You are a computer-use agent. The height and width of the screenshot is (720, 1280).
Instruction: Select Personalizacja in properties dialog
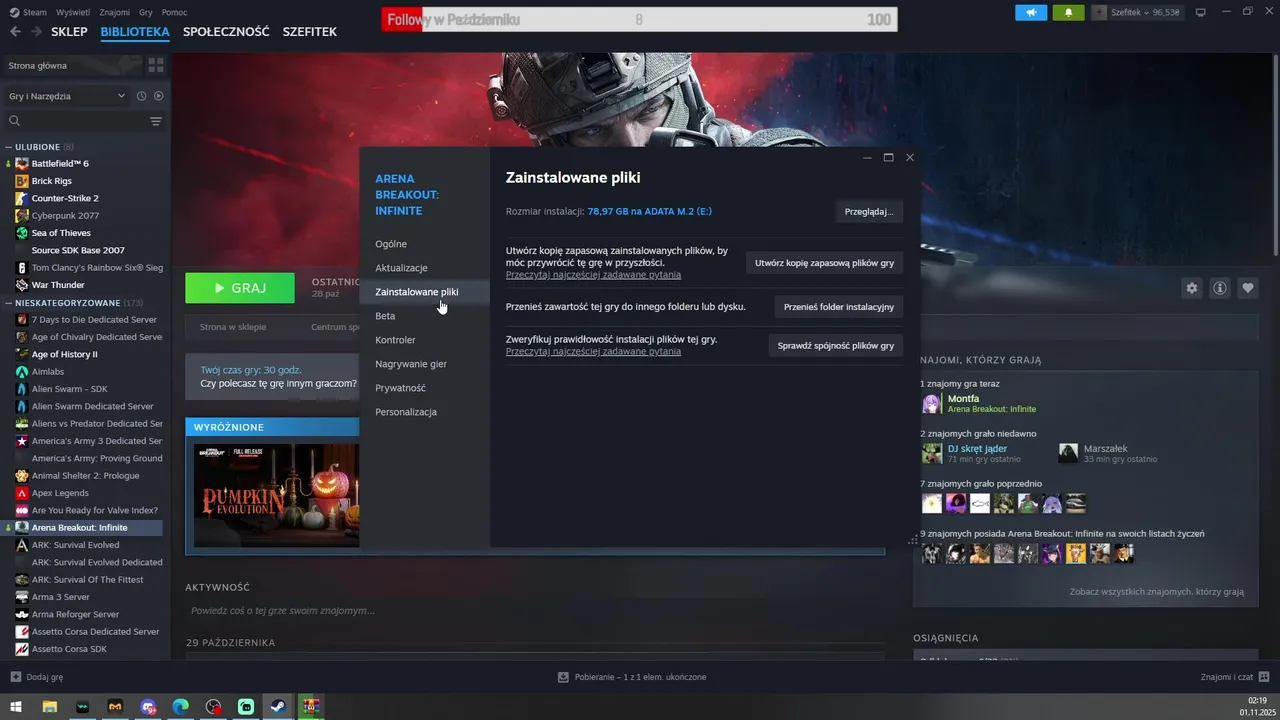click(x=406, y=412)
